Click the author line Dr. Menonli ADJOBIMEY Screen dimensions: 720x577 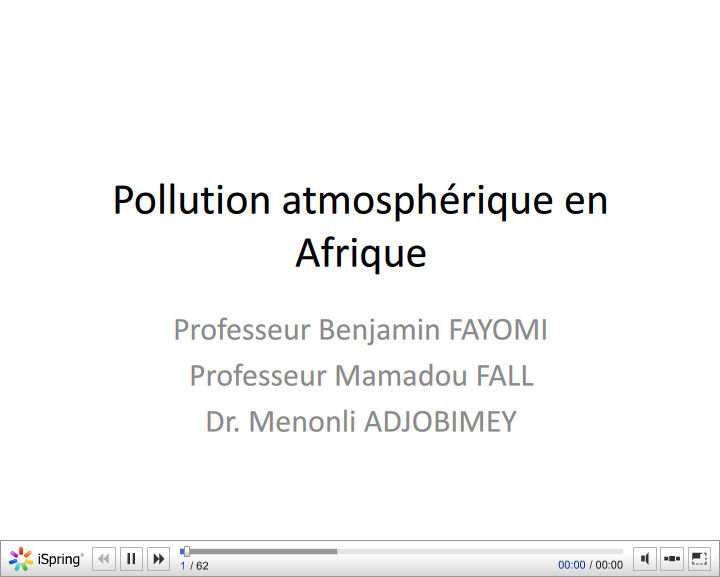pyautogui.click(x=361, y=422)
